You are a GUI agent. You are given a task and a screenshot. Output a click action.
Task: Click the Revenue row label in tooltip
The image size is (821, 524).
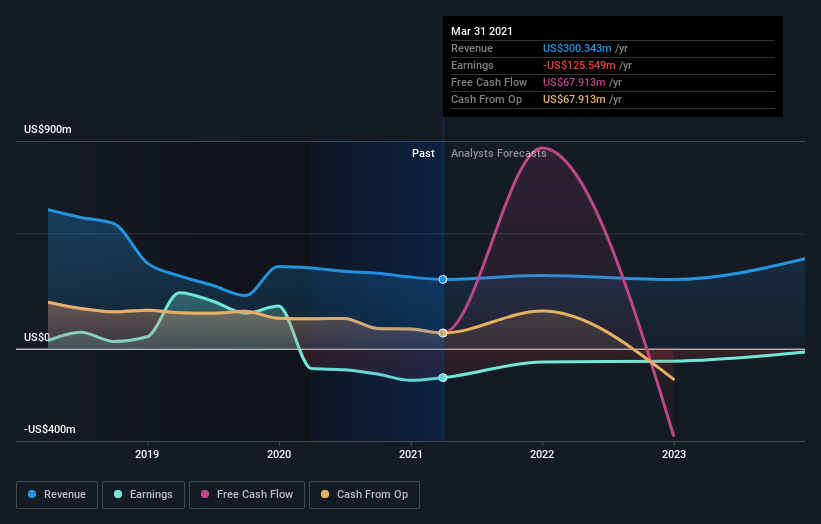pos(472,48)
